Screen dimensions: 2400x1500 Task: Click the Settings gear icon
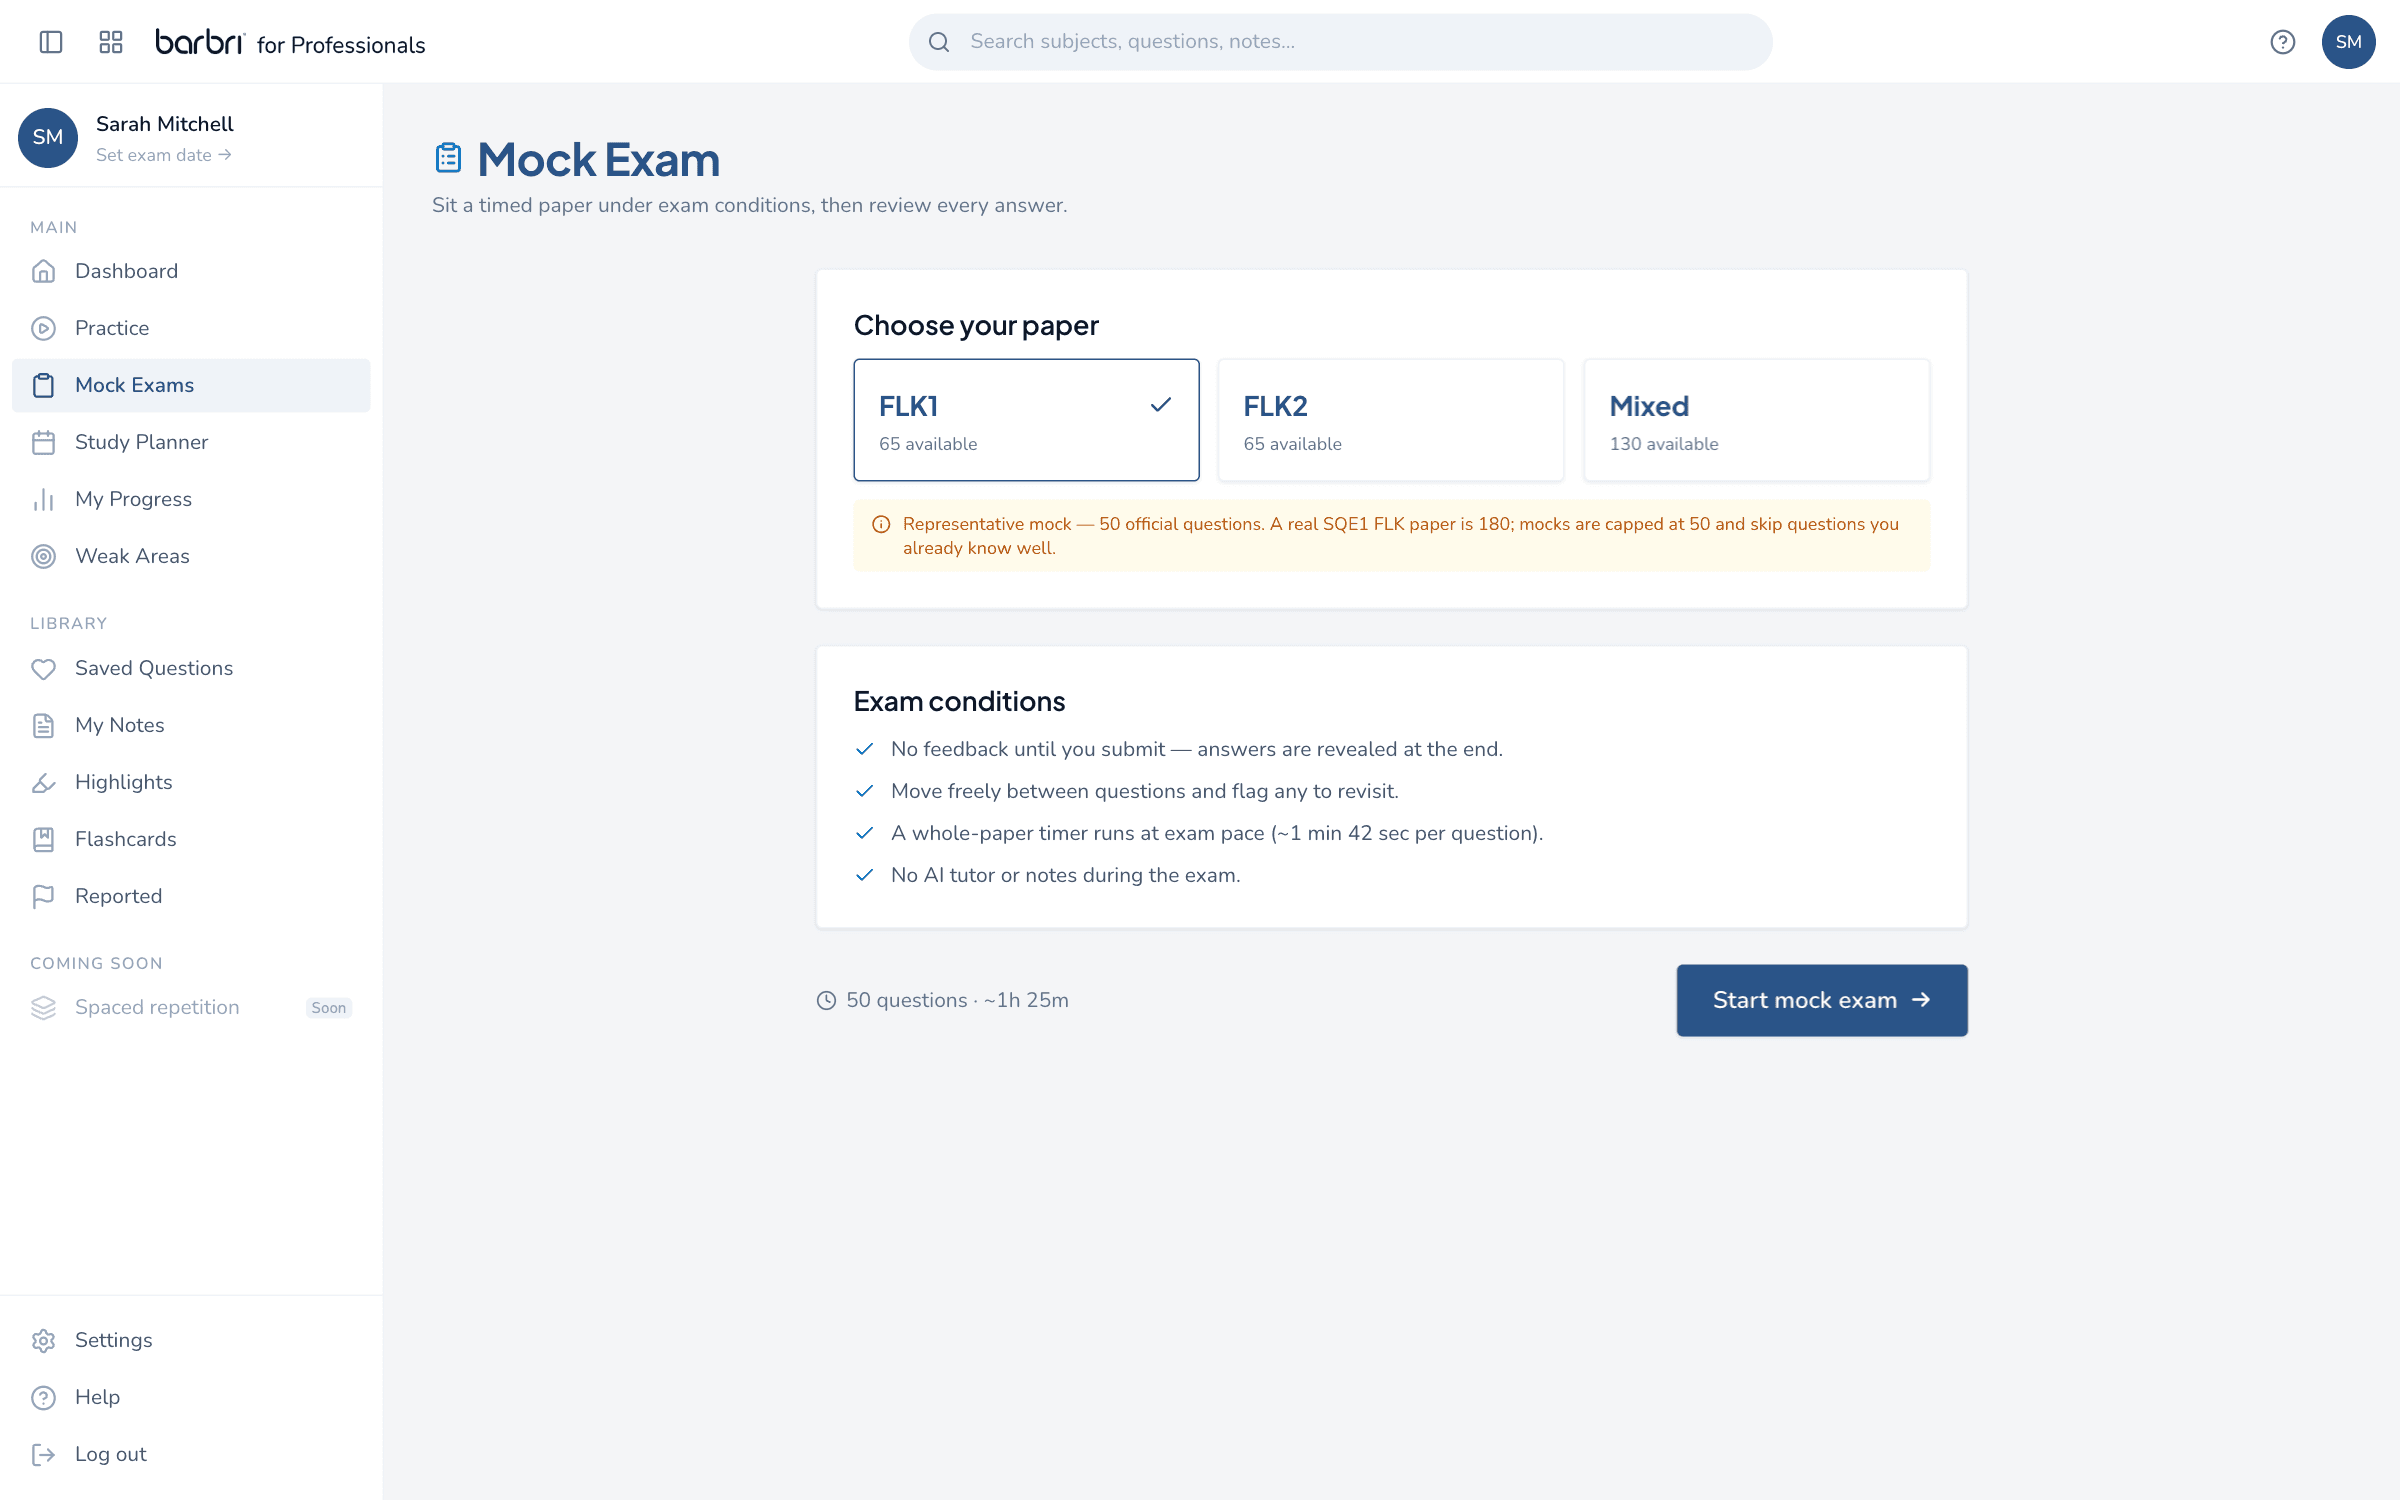coord(43,1340)
